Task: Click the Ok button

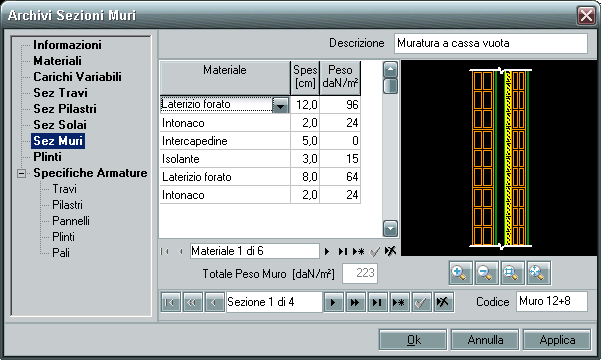Action: [x=413, y=340]
